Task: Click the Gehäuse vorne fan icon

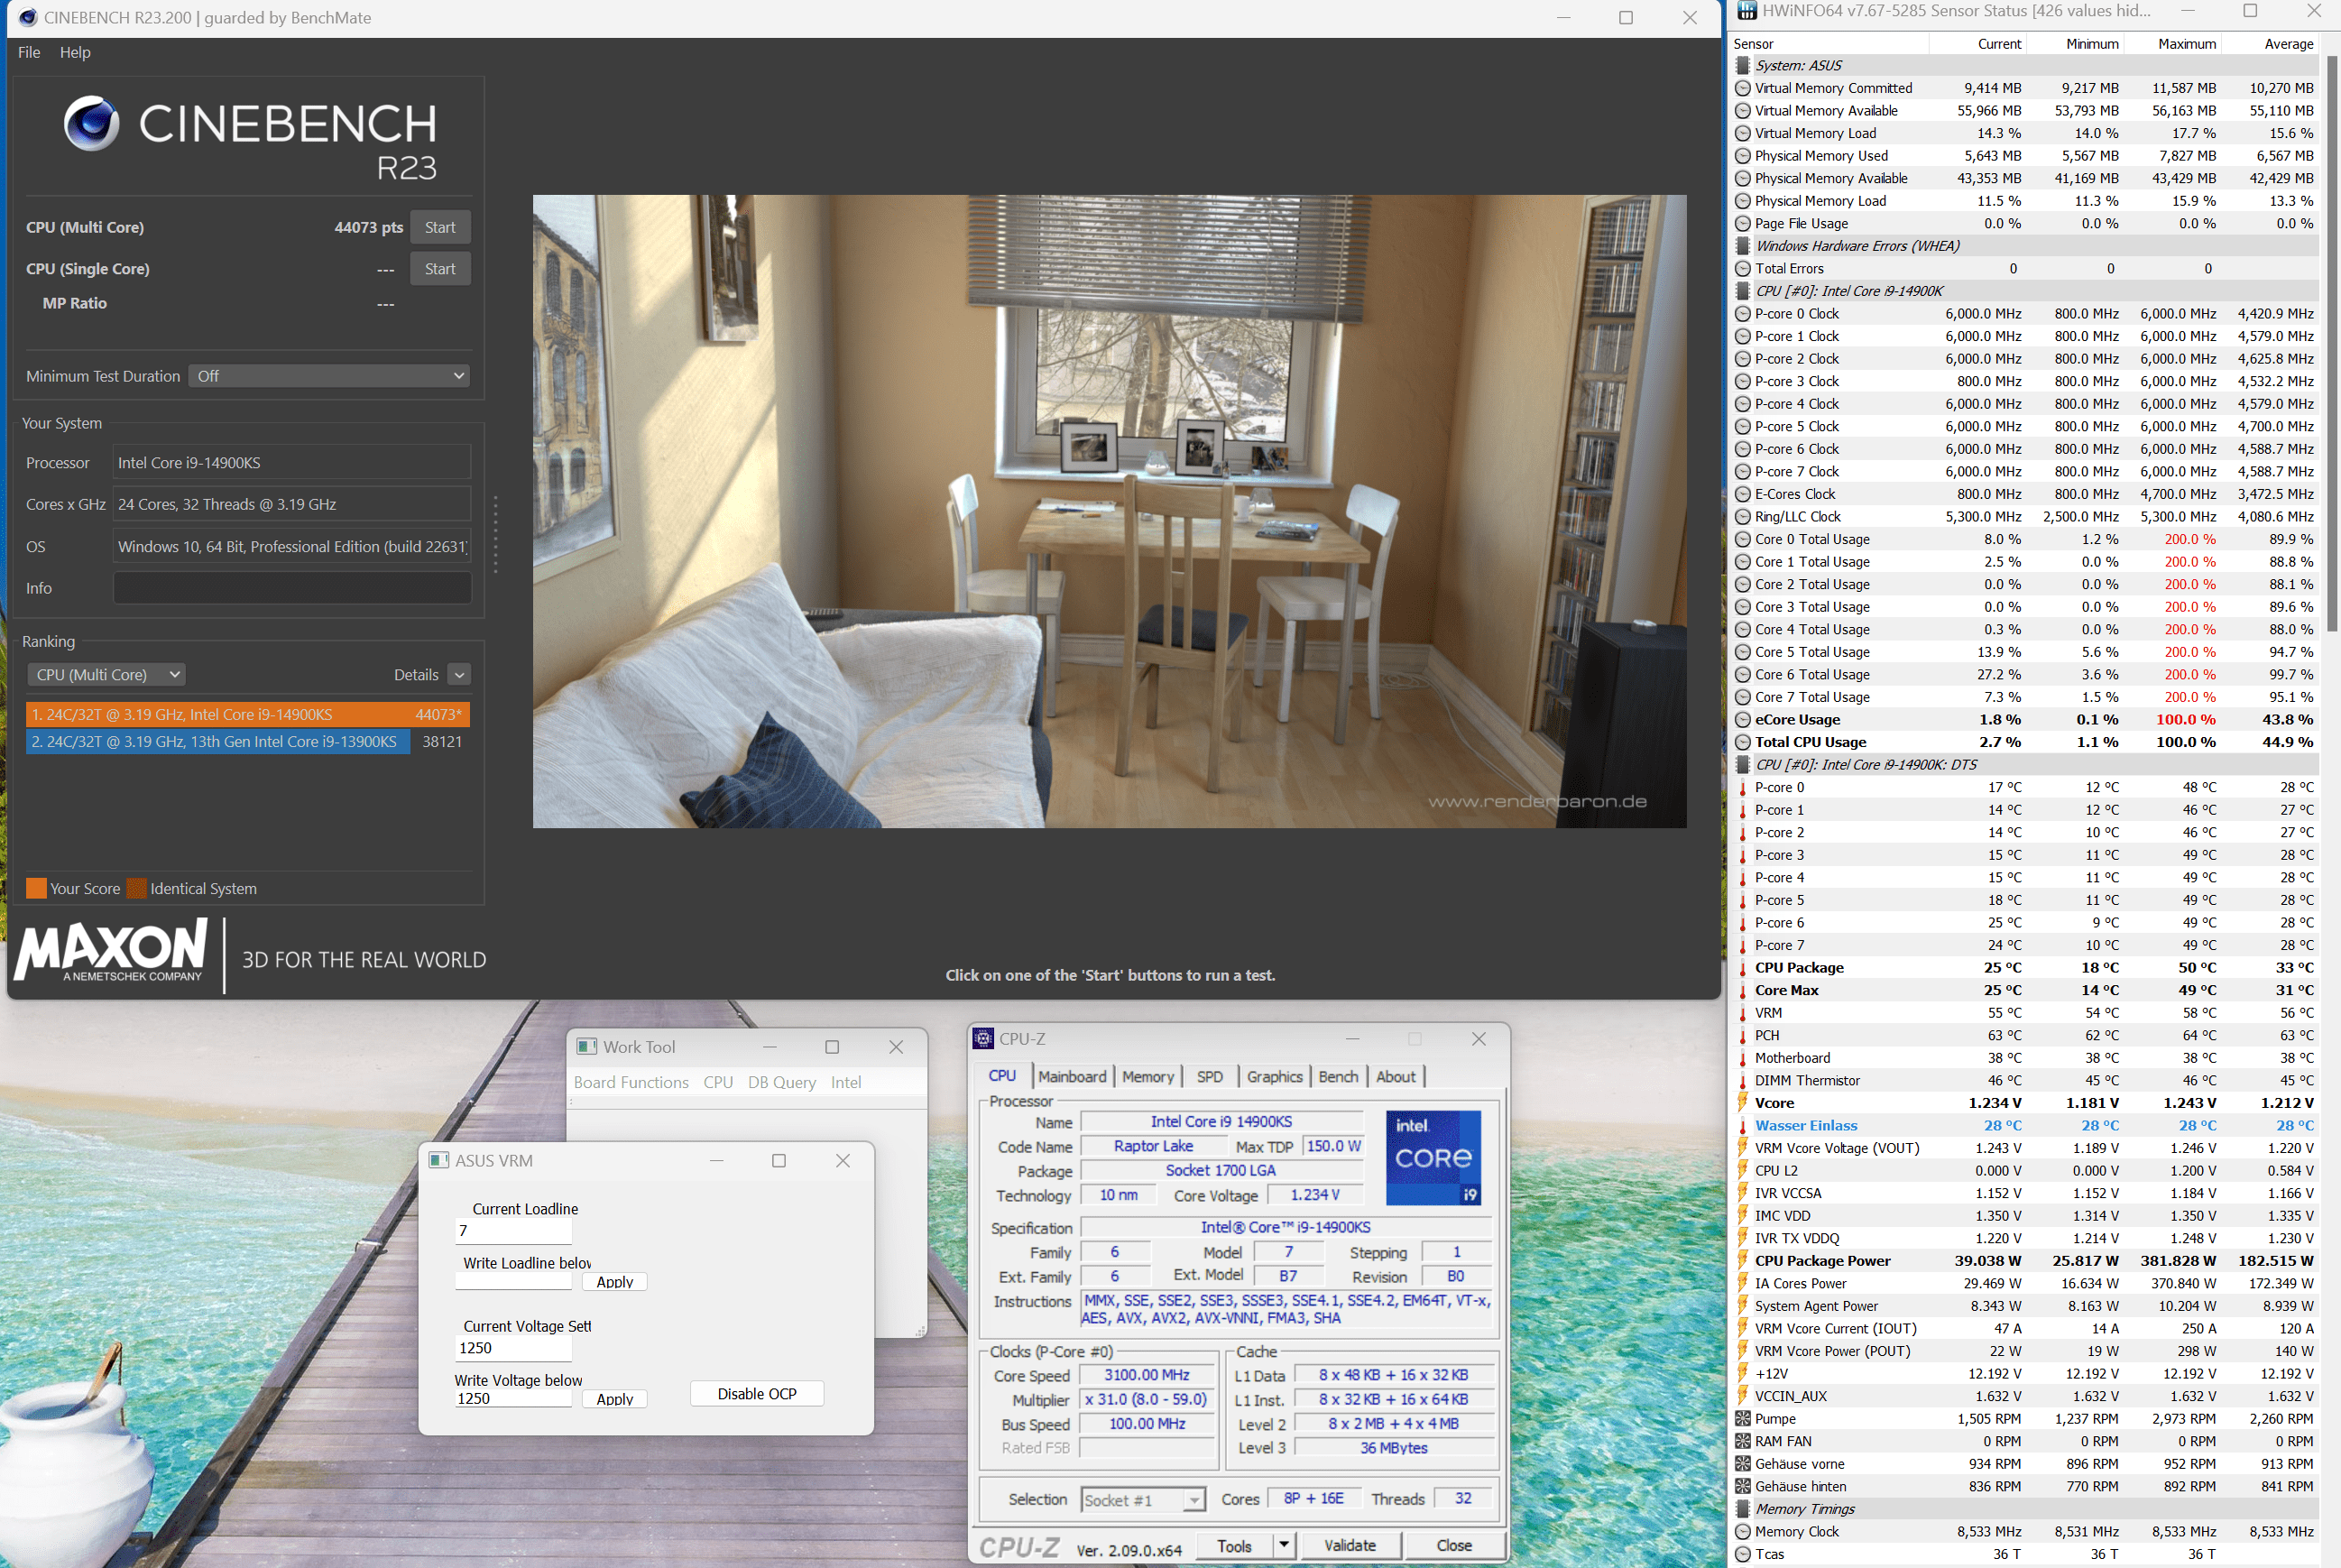Action: (1742, 1464)
